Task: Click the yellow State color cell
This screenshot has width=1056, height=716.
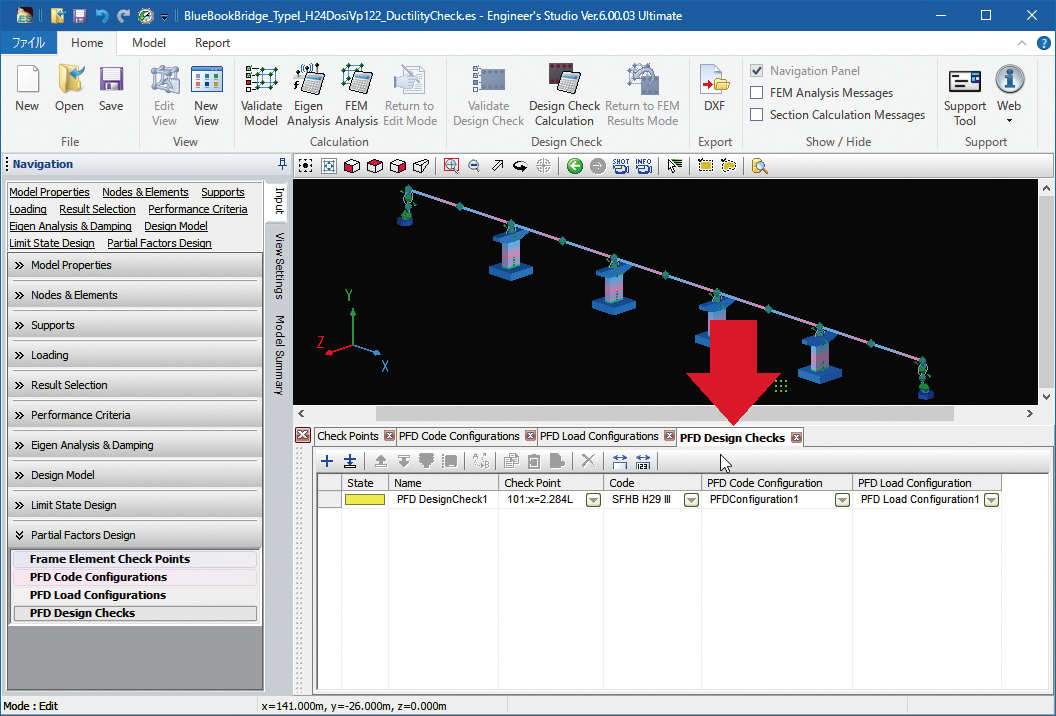Action: tap(365, 500)
